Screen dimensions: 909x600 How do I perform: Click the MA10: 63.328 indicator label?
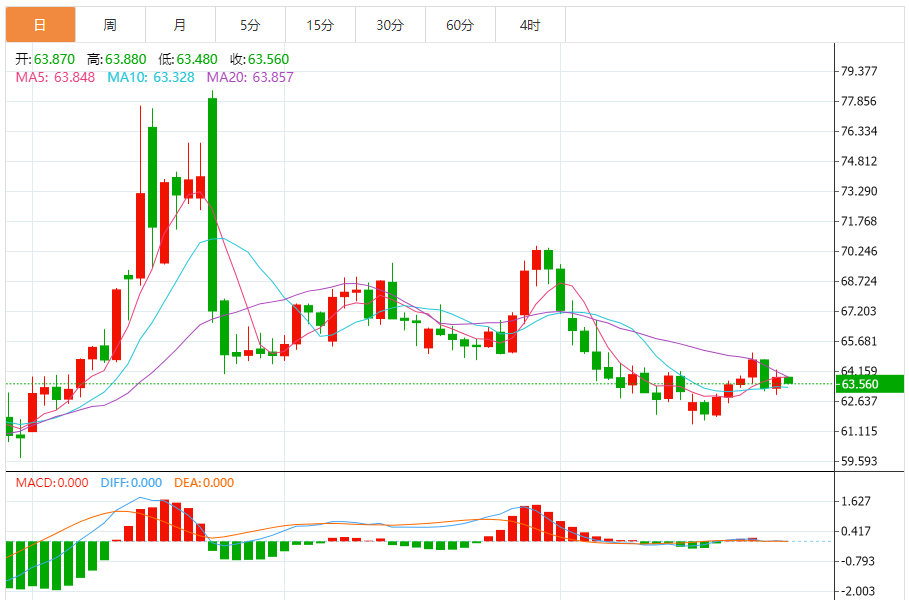click(x=151, y=77)
